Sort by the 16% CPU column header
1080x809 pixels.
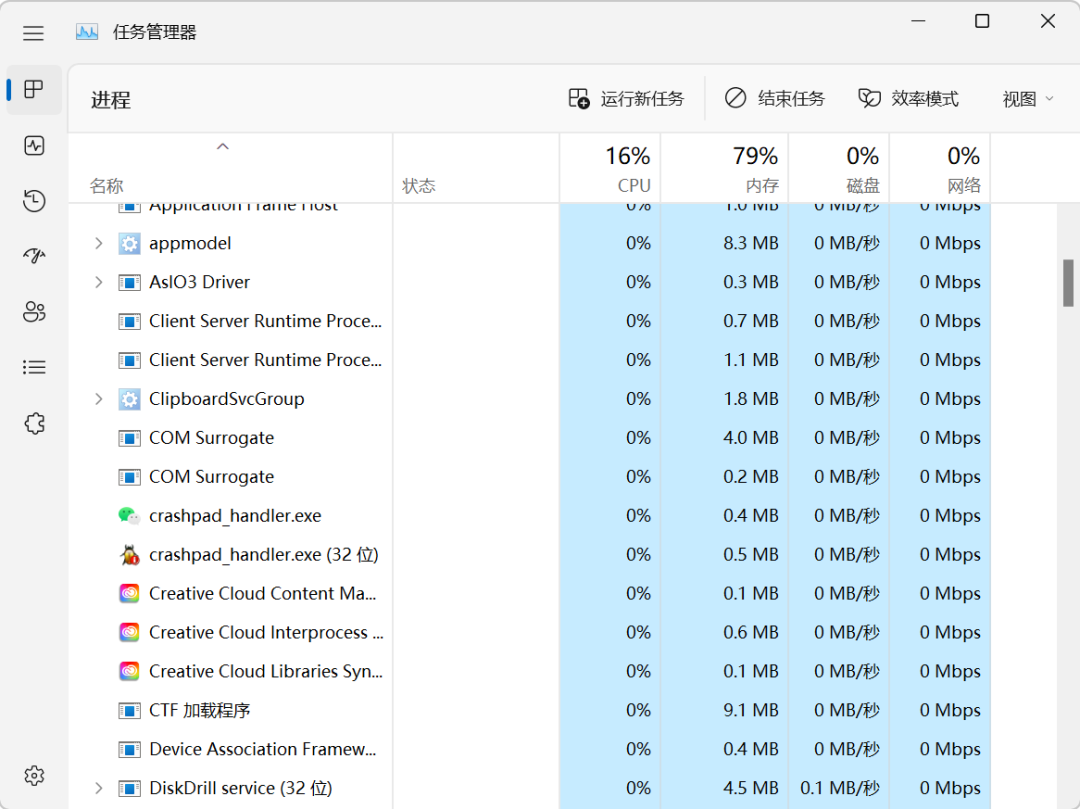(610, 169)
